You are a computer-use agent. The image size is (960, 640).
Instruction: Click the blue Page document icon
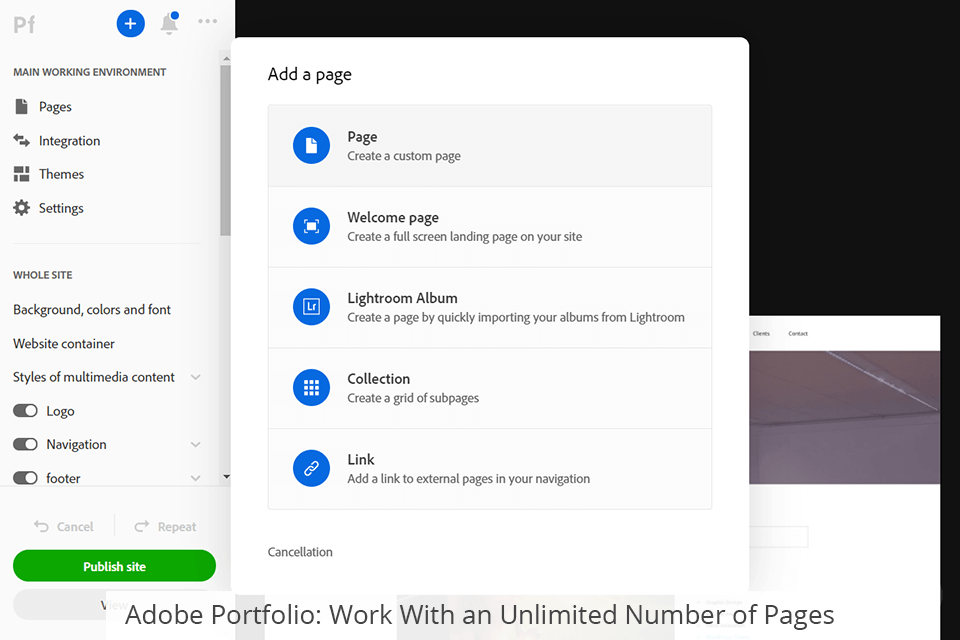pos(311,146)
